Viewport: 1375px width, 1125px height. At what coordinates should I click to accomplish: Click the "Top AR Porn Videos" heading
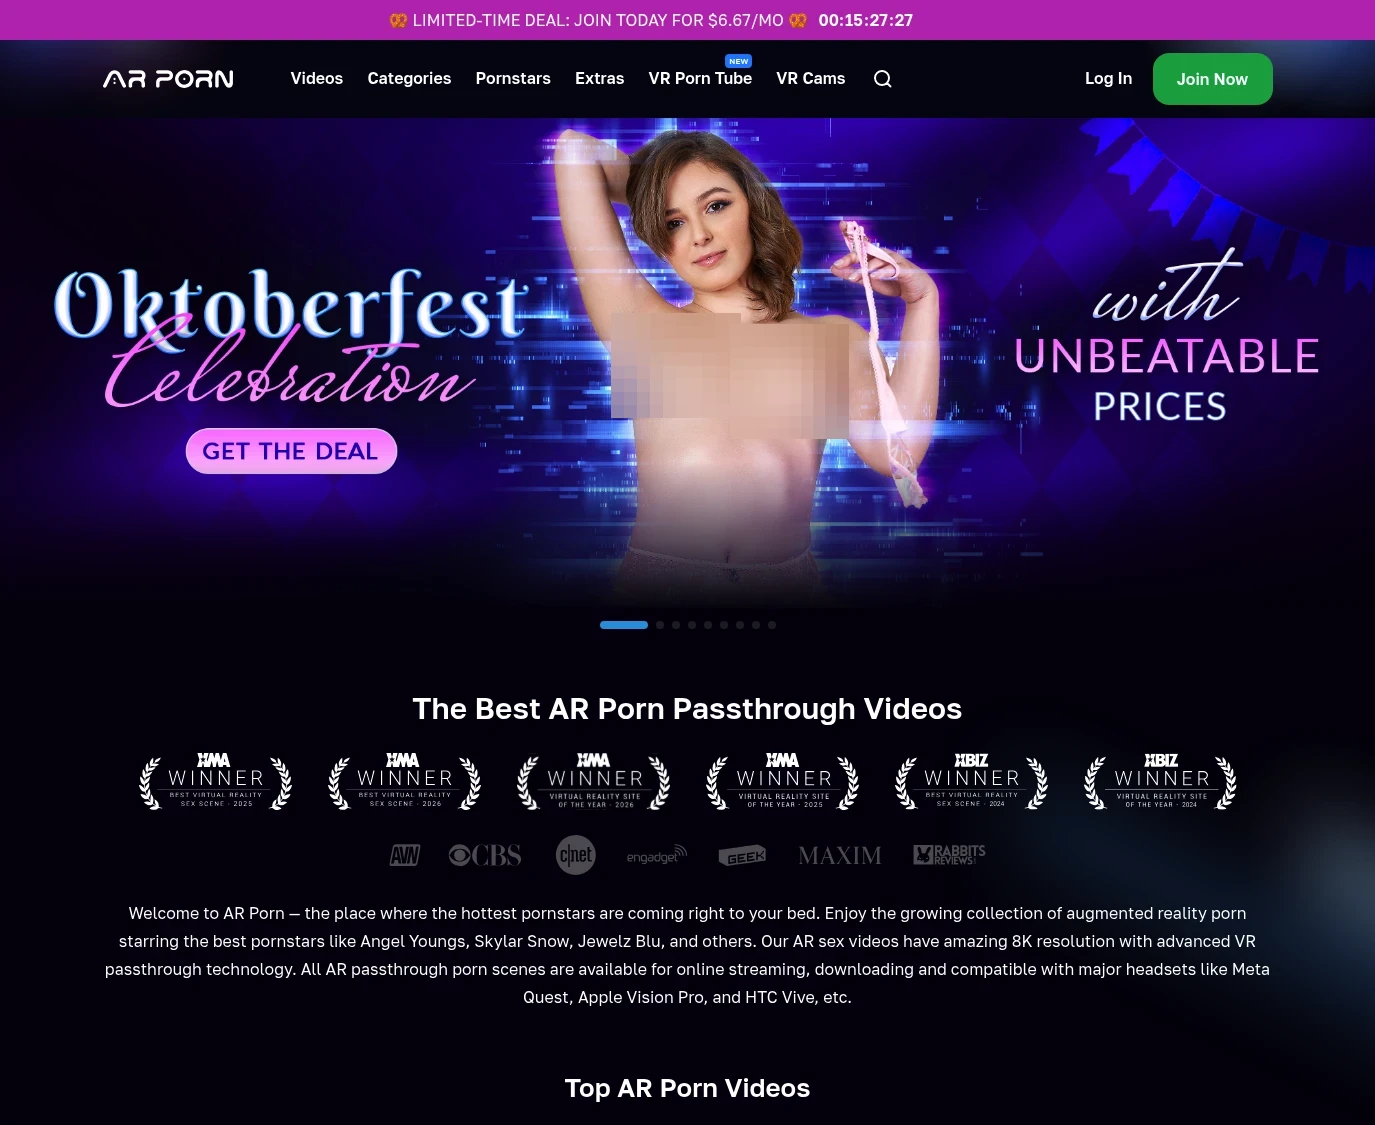687,1088
